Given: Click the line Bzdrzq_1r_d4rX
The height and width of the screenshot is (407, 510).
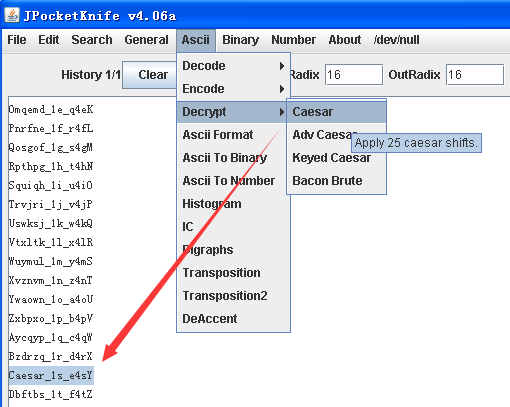Looking at the screenshot, I should click(51, 357).
